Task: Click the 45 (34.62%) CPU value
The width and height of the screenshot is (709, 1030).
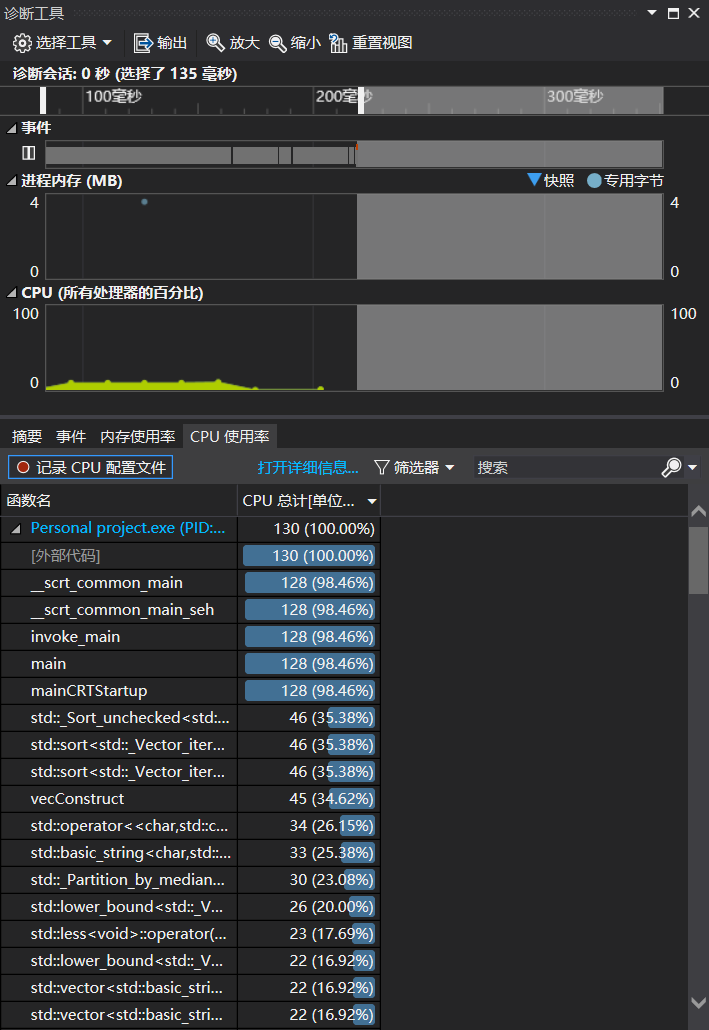Action: tap(332, 799)
